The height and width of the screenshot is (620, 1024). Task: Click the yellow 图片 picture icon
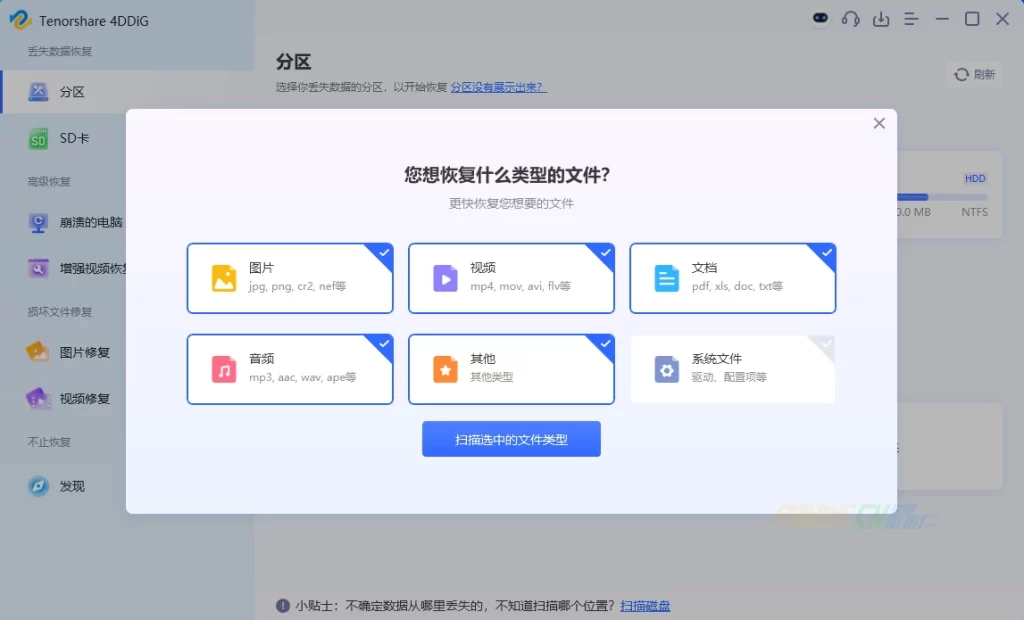pyautogui.click(x=224, y=278)
